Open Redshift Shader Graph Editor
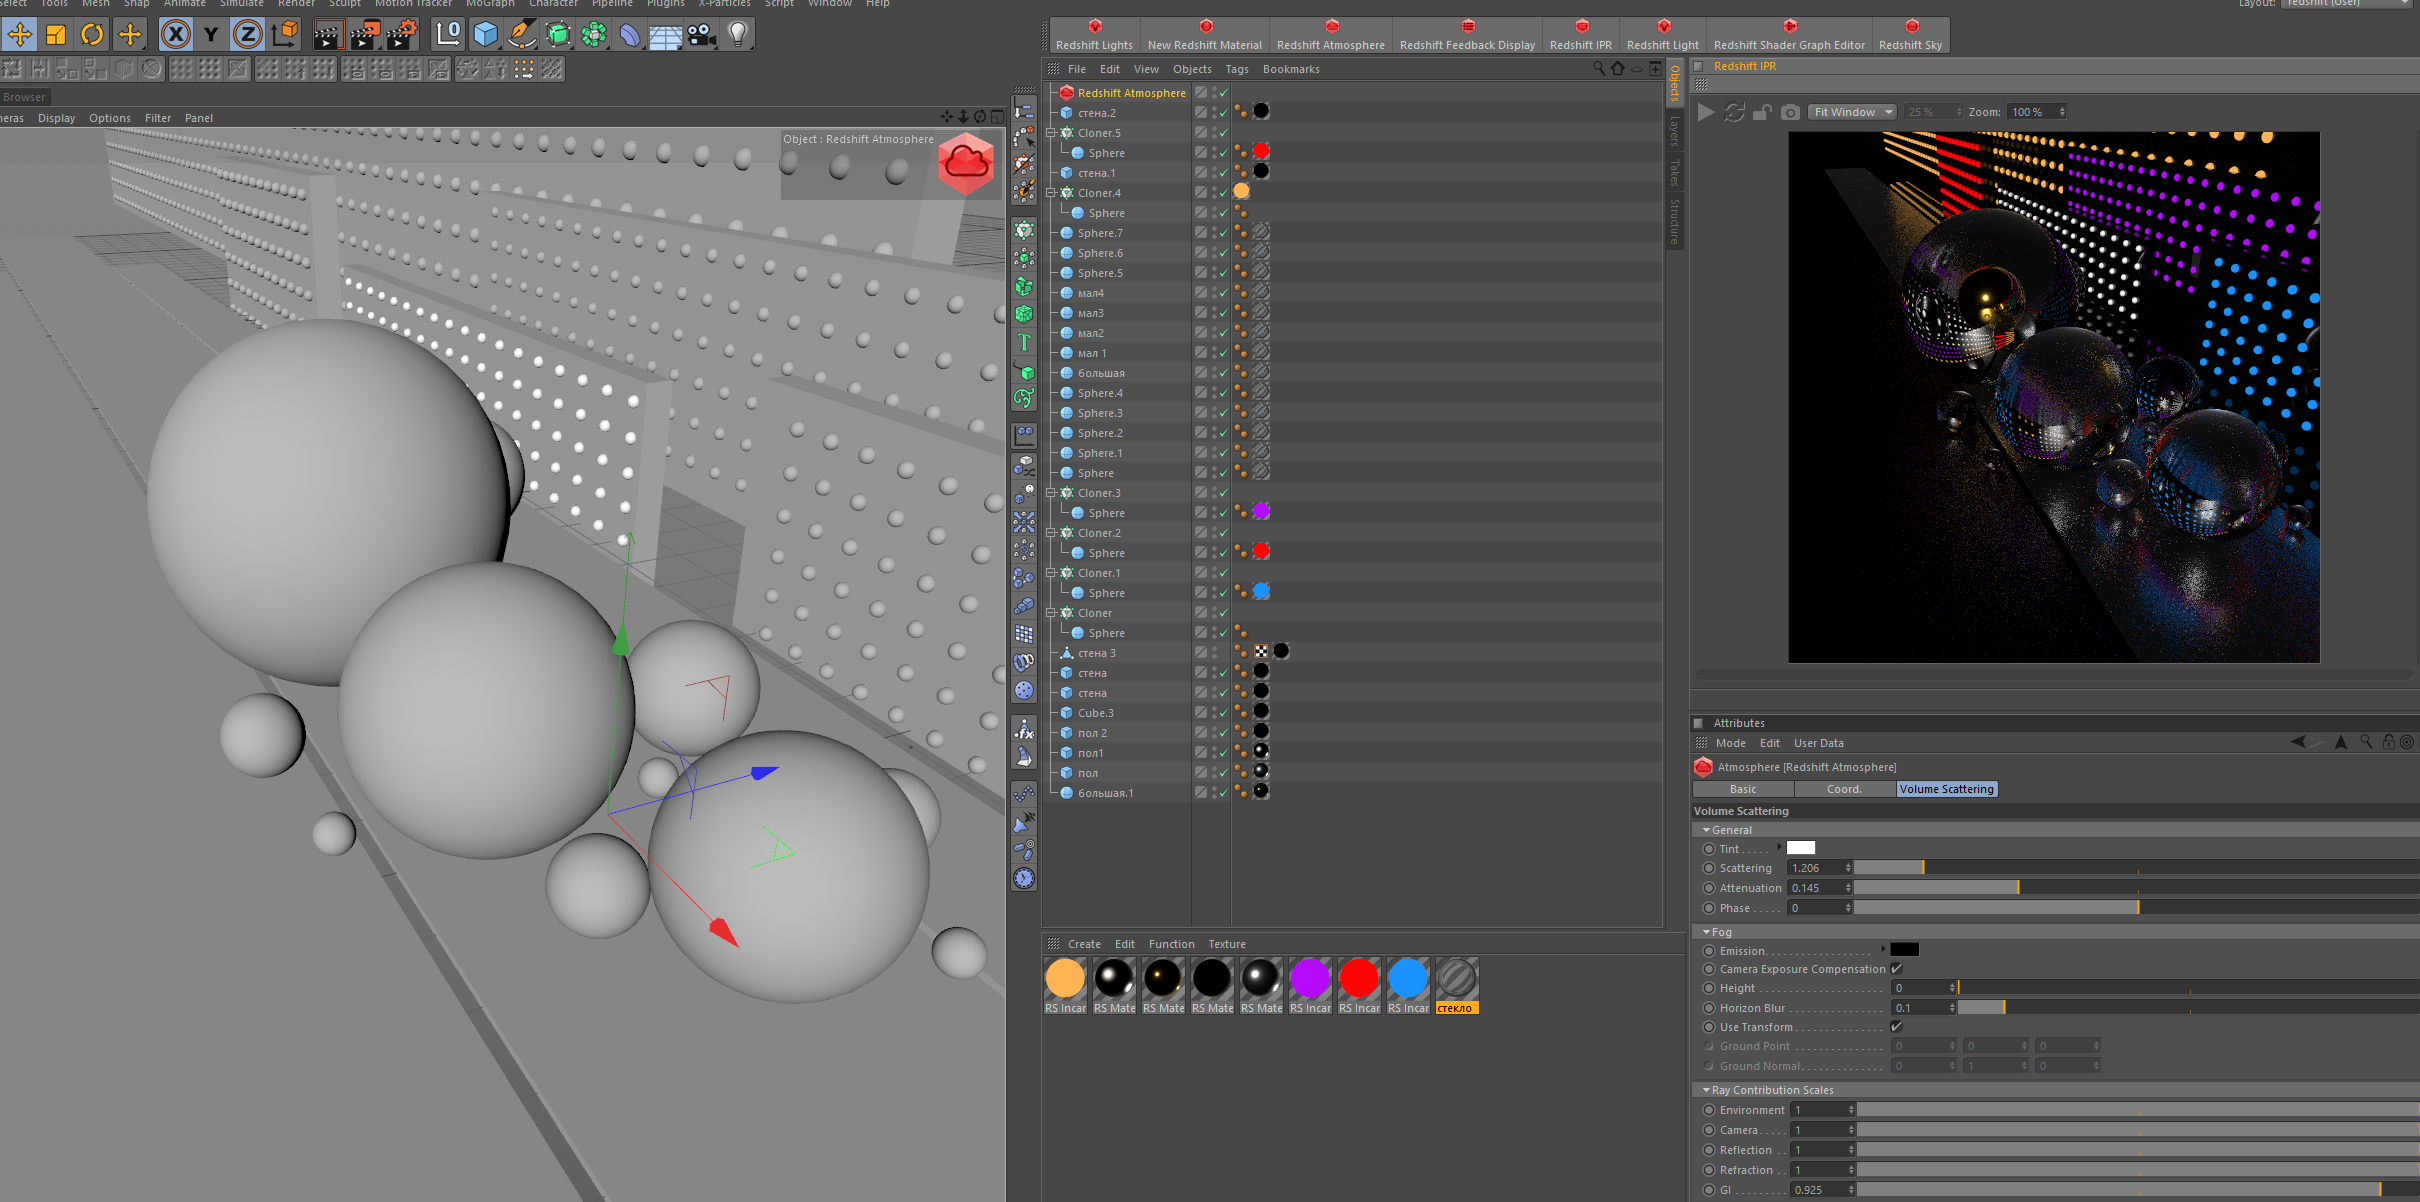2420x1202 pixels. (x=1789, y=35)
